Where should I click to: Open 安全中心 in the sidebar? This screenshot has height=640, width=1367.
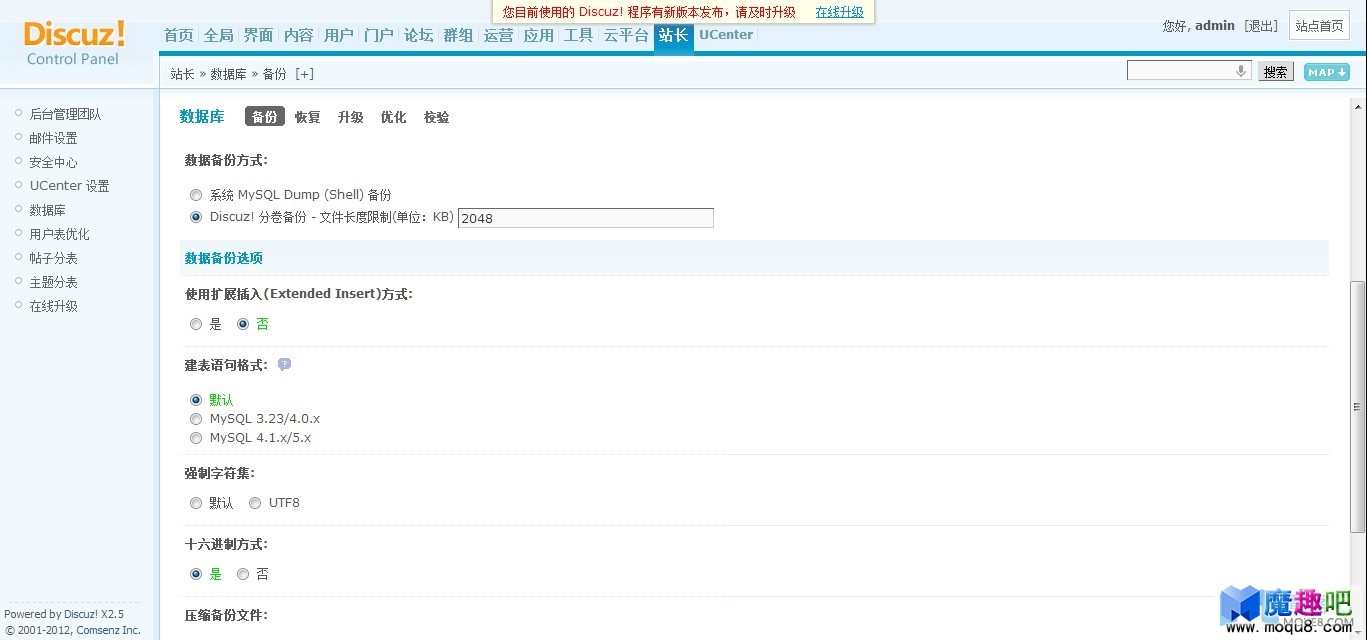[x=53, y=162]
